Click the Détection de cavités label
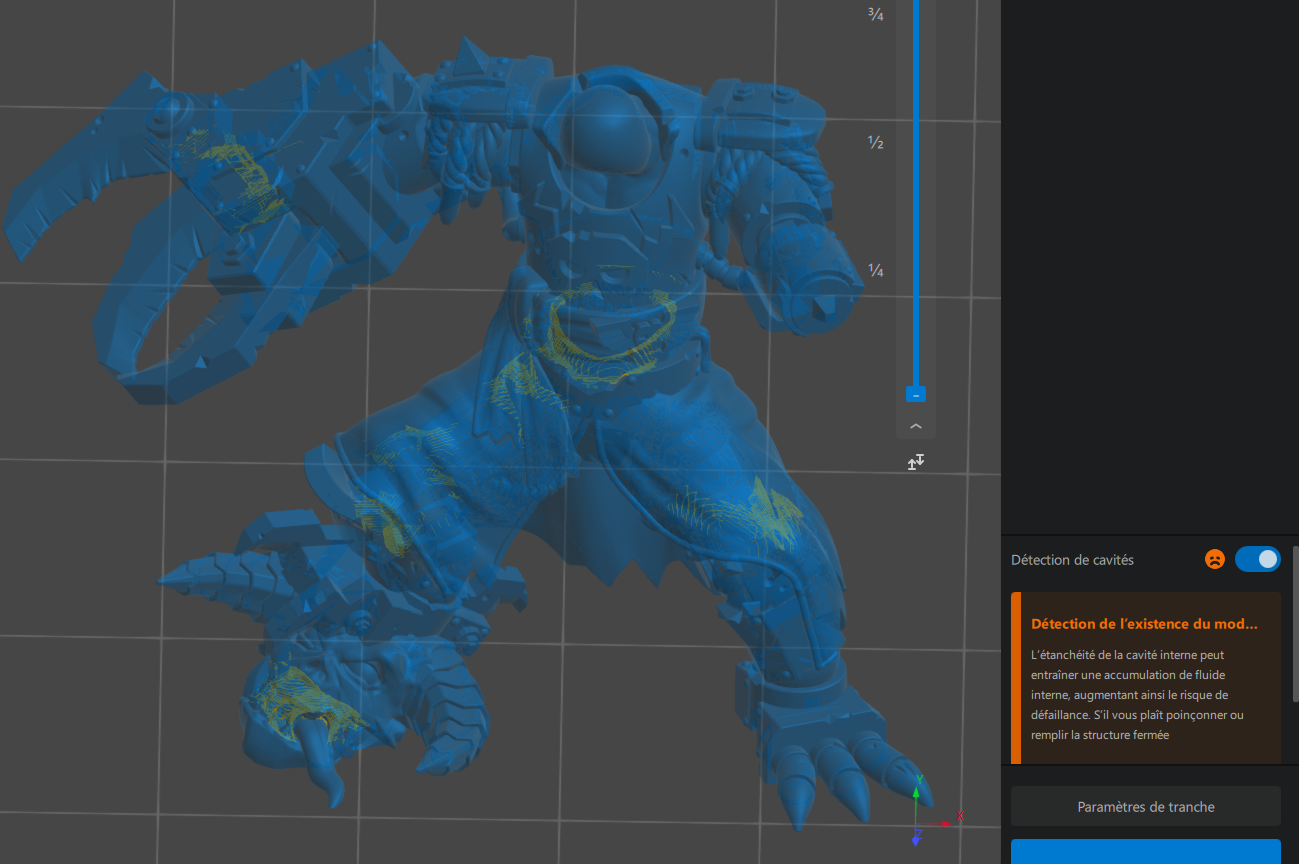The image size is (1299, 864). [x=1072, y=560]
